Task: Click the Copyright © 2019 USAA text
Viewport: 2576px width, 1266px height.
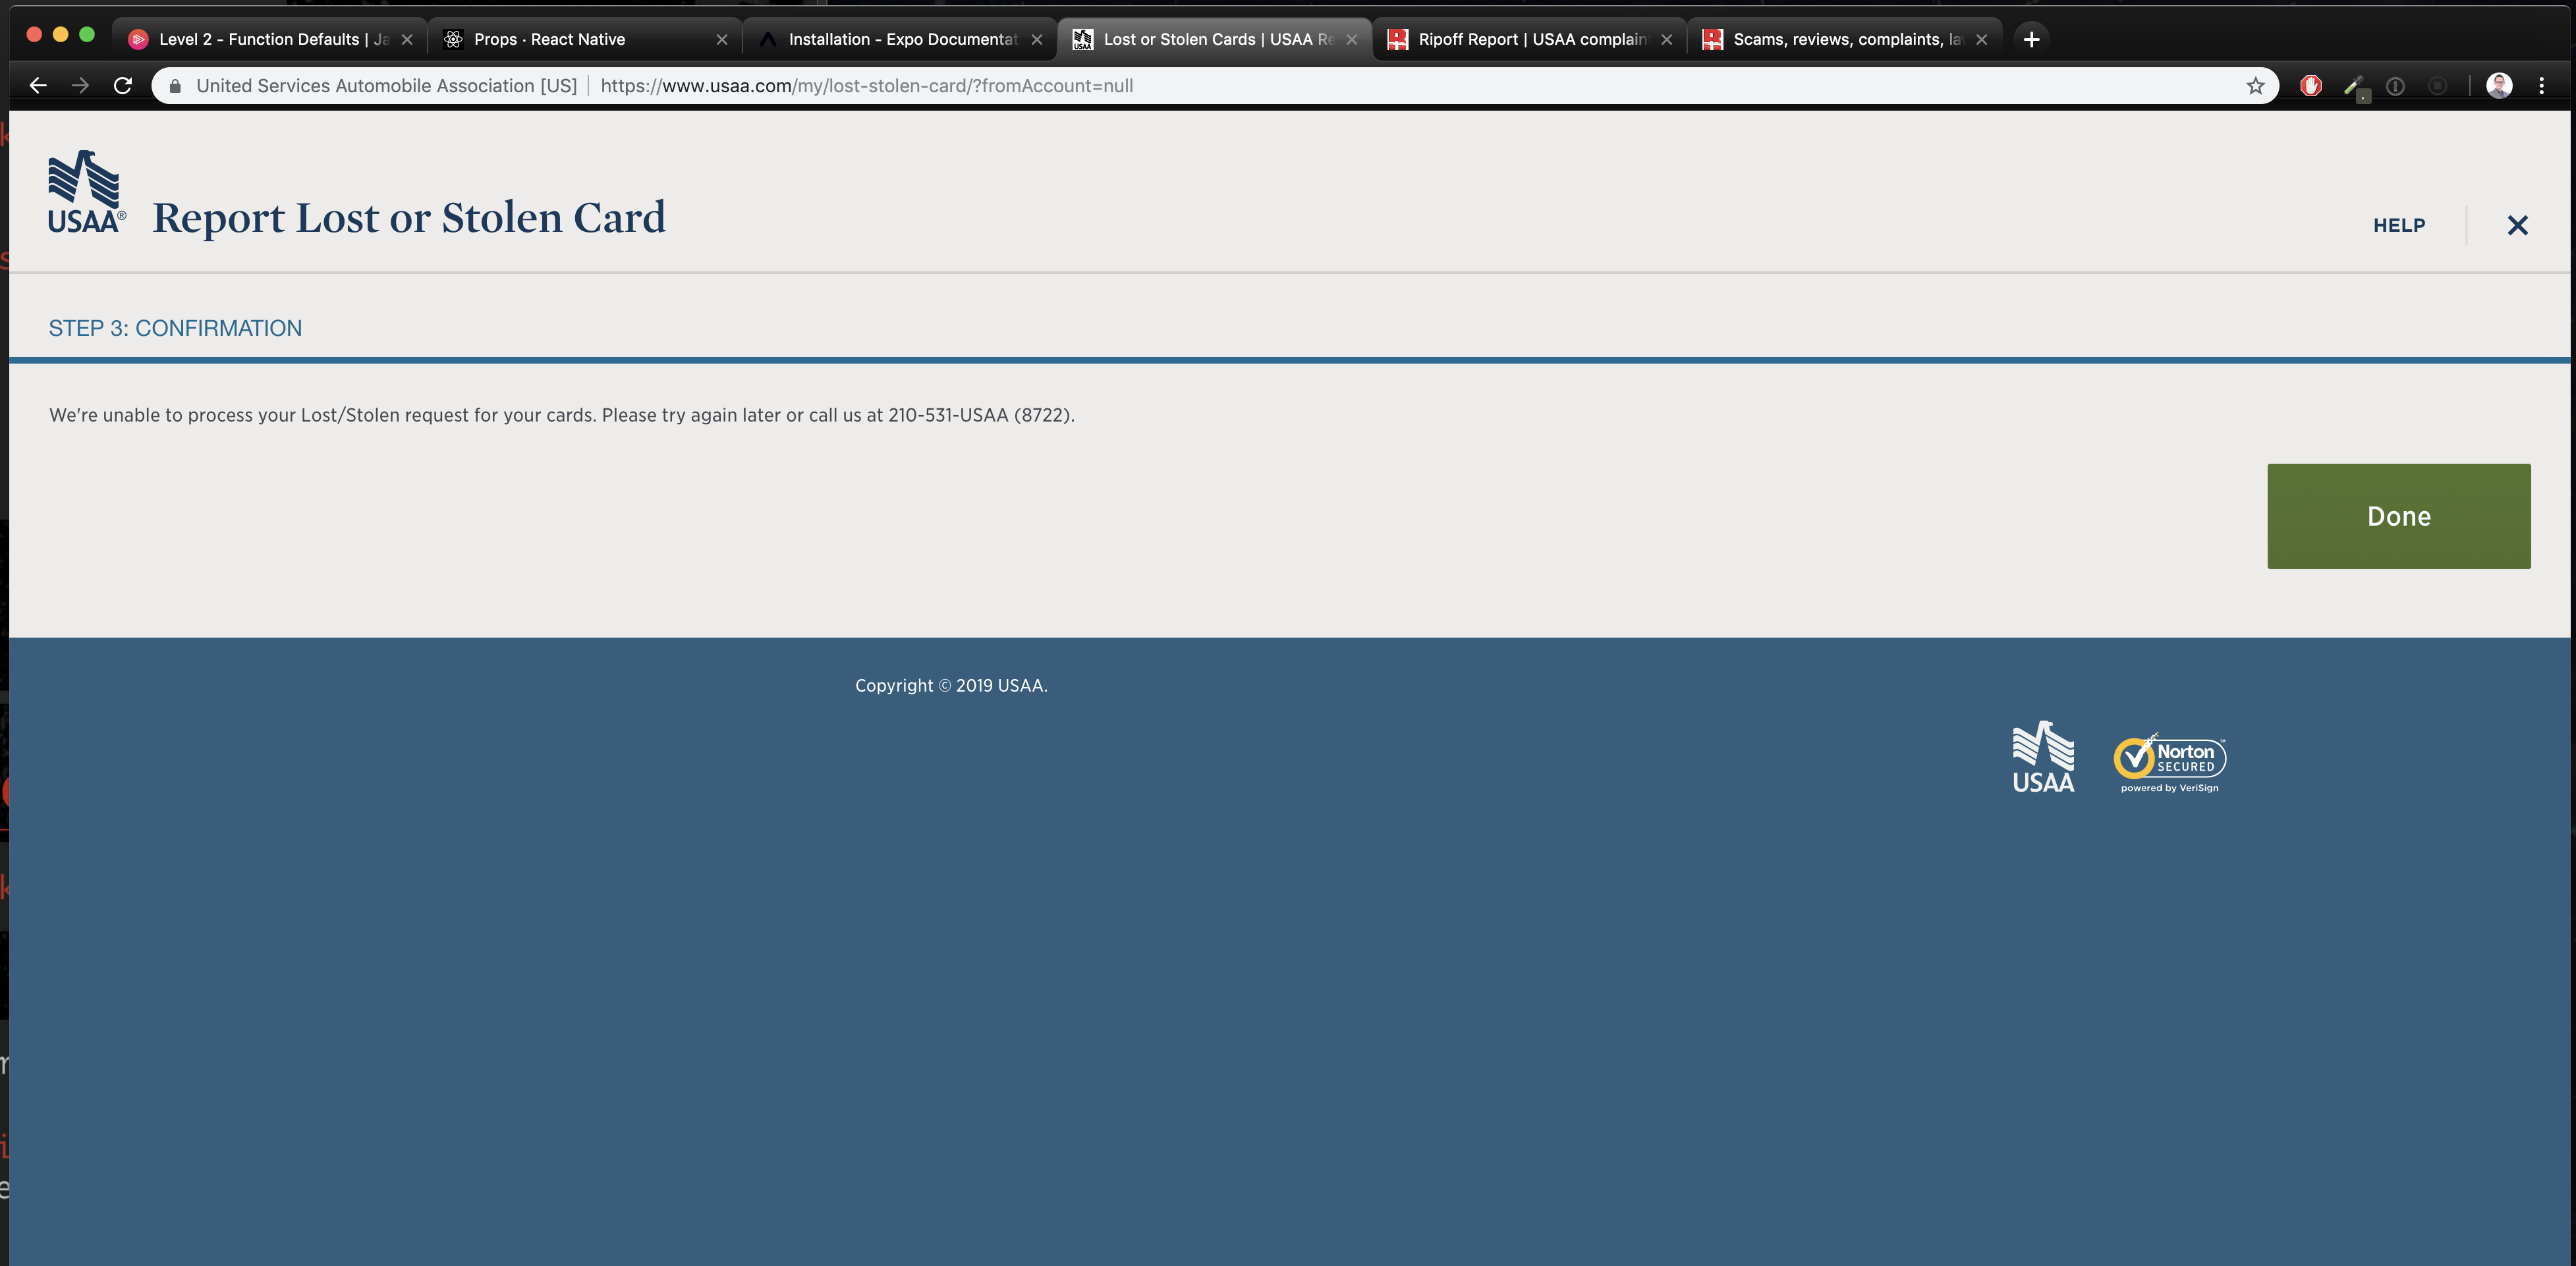Action: tap(951, 686)
